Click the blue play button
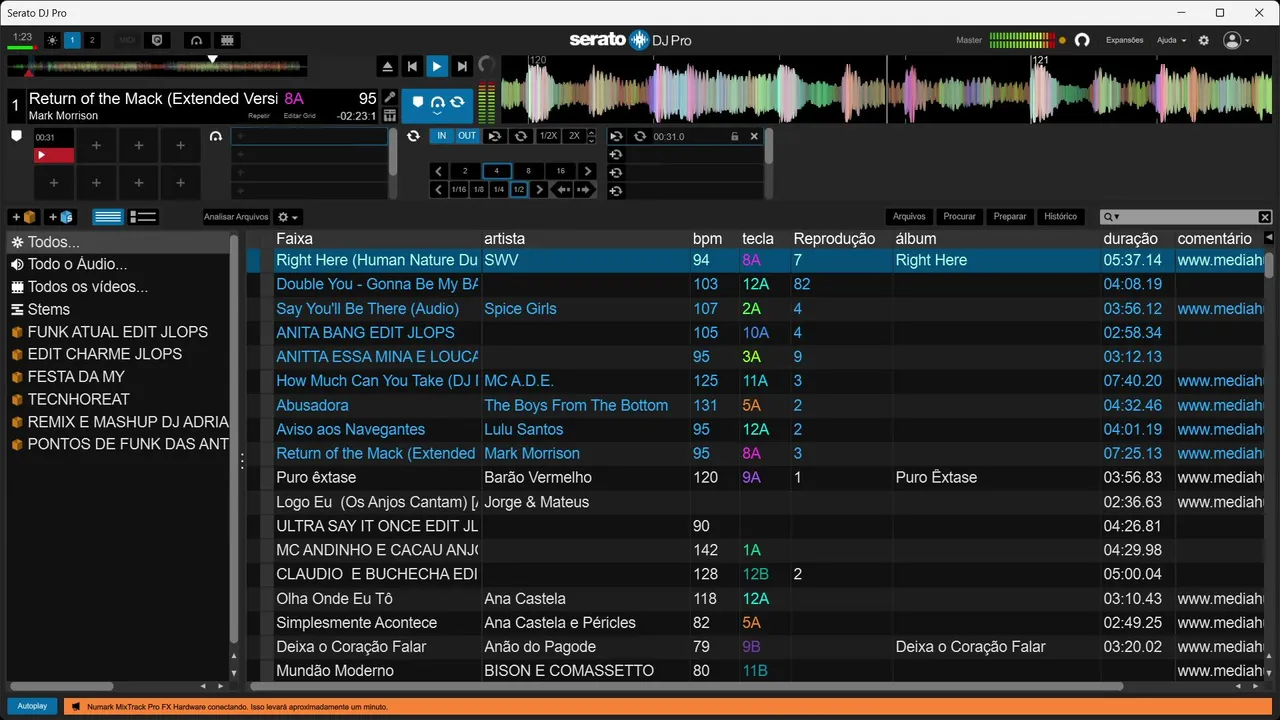The height and width of the screenshot is (720, 1280). click(x=437, y=67)
